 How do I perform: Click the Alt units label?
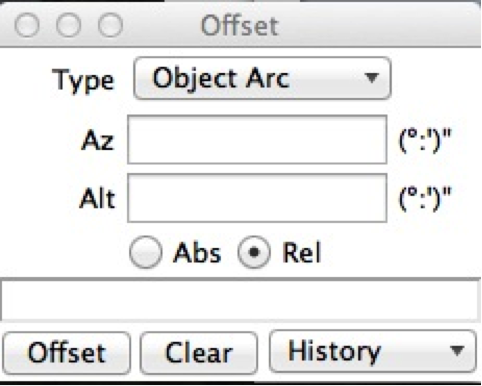(425, 199)
